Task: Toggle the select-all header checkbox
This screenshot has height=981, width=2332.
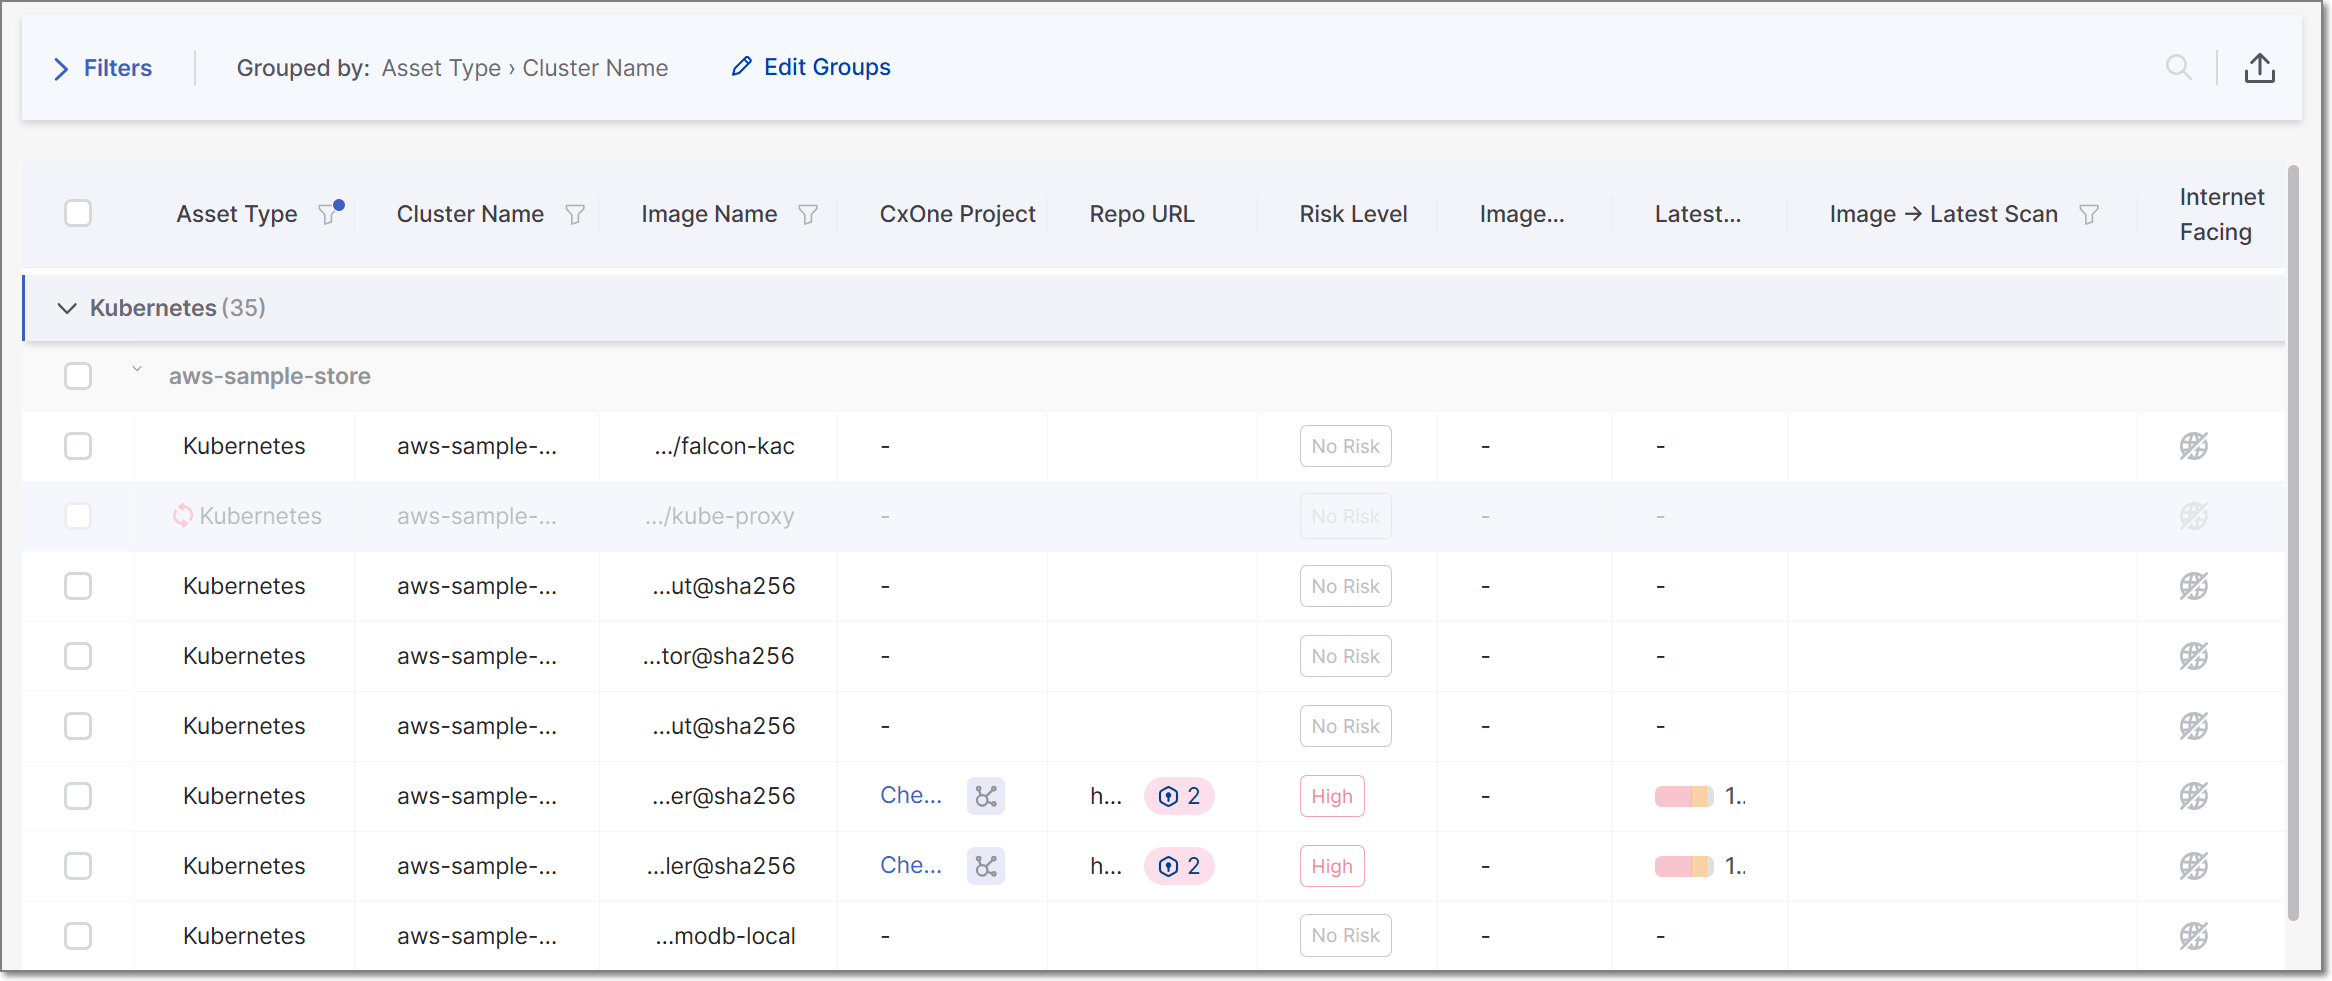Action: click(78, 214)
